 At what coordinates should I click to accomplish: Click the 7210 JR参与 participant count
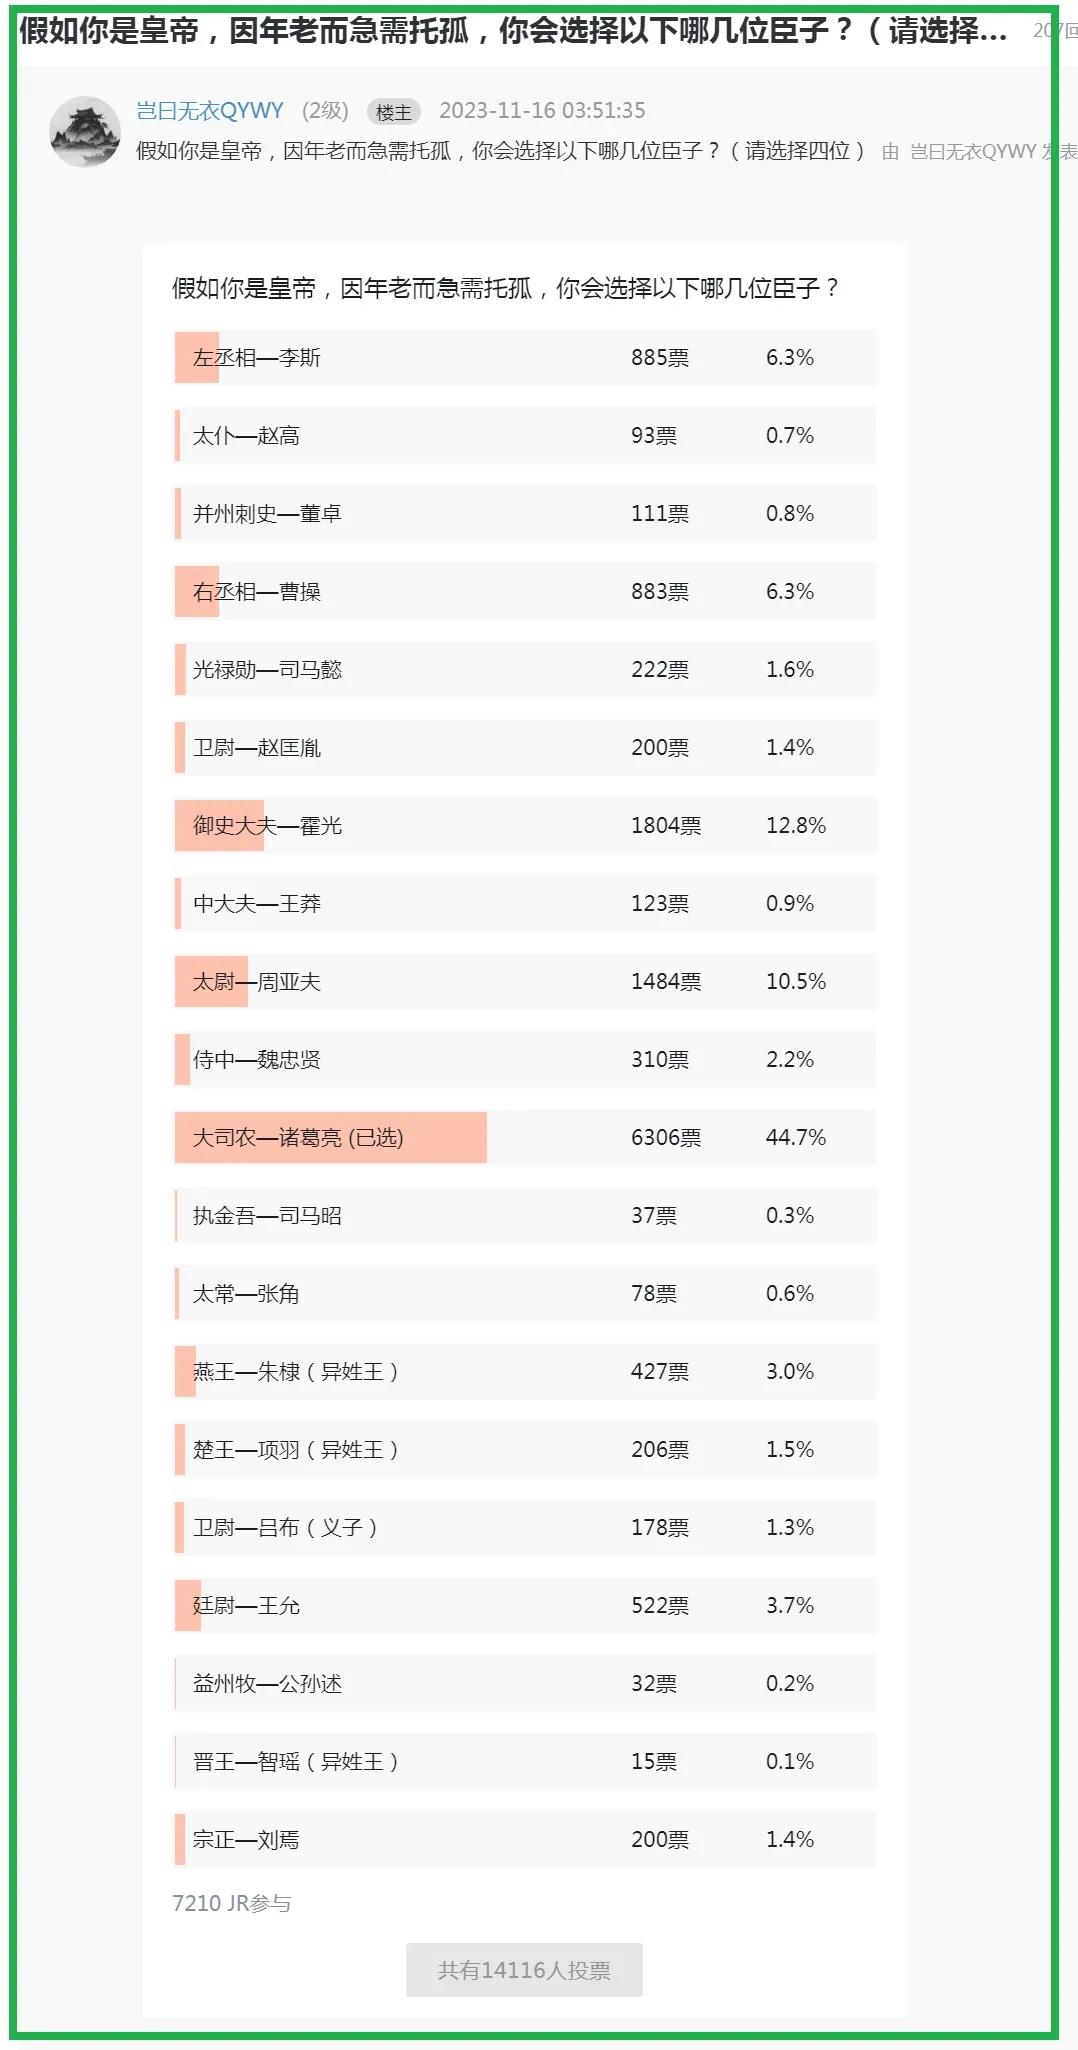231,1903
